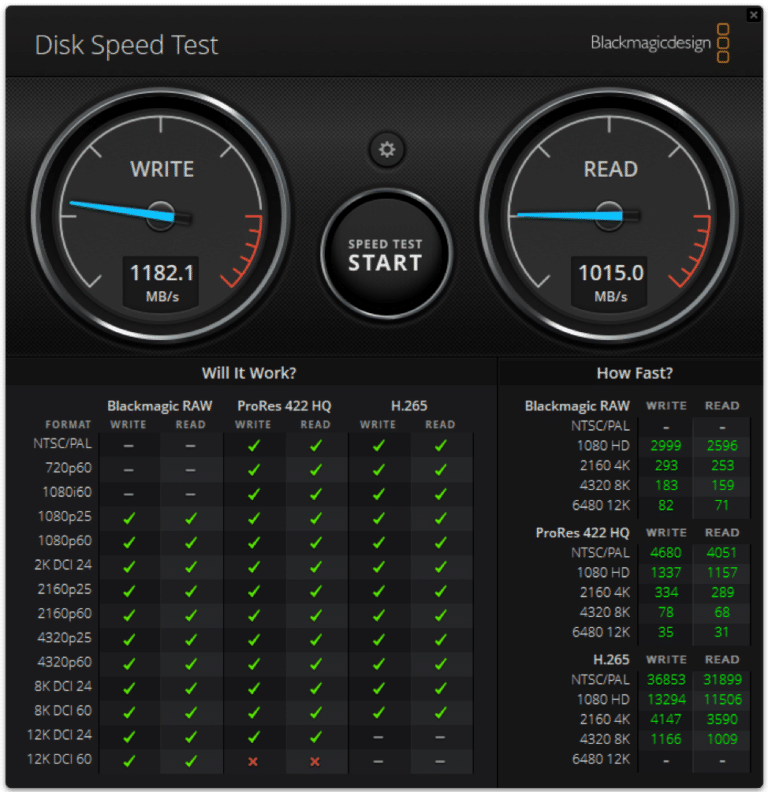This screenshot has height=792, width=768.
Task: Click the Will It Work? heading
Action: 249,373
